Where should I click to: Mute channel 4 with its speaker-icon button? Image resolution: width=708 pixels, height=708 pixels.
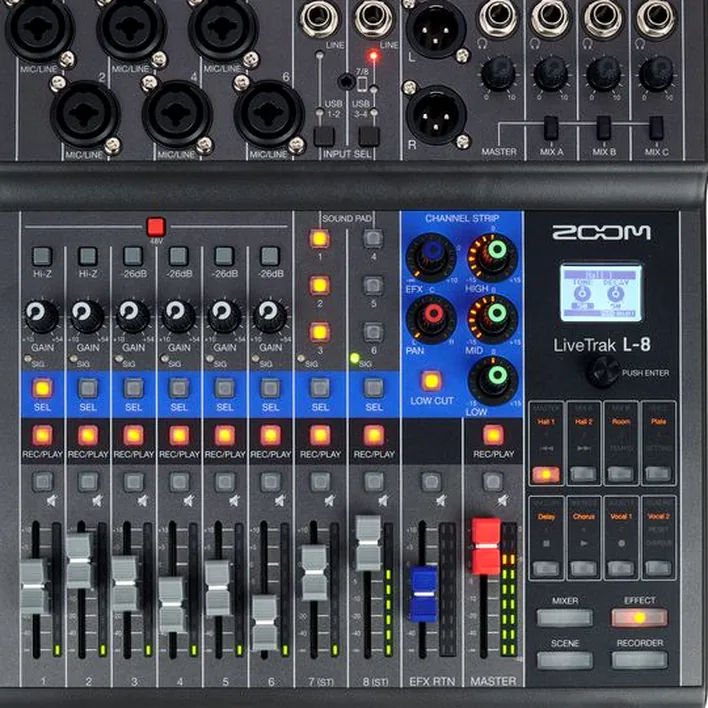(179, 481)
